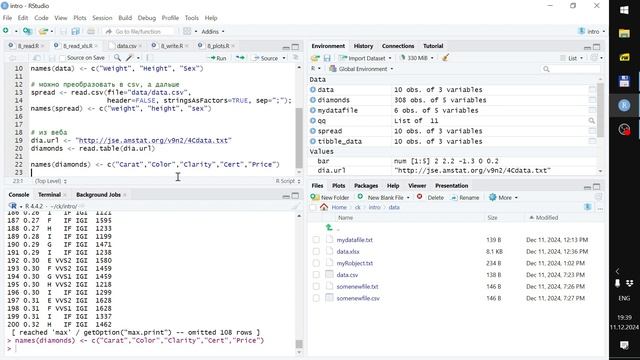Click the Save current document icon
Screen dimensions: 640x360
point(63,31)
